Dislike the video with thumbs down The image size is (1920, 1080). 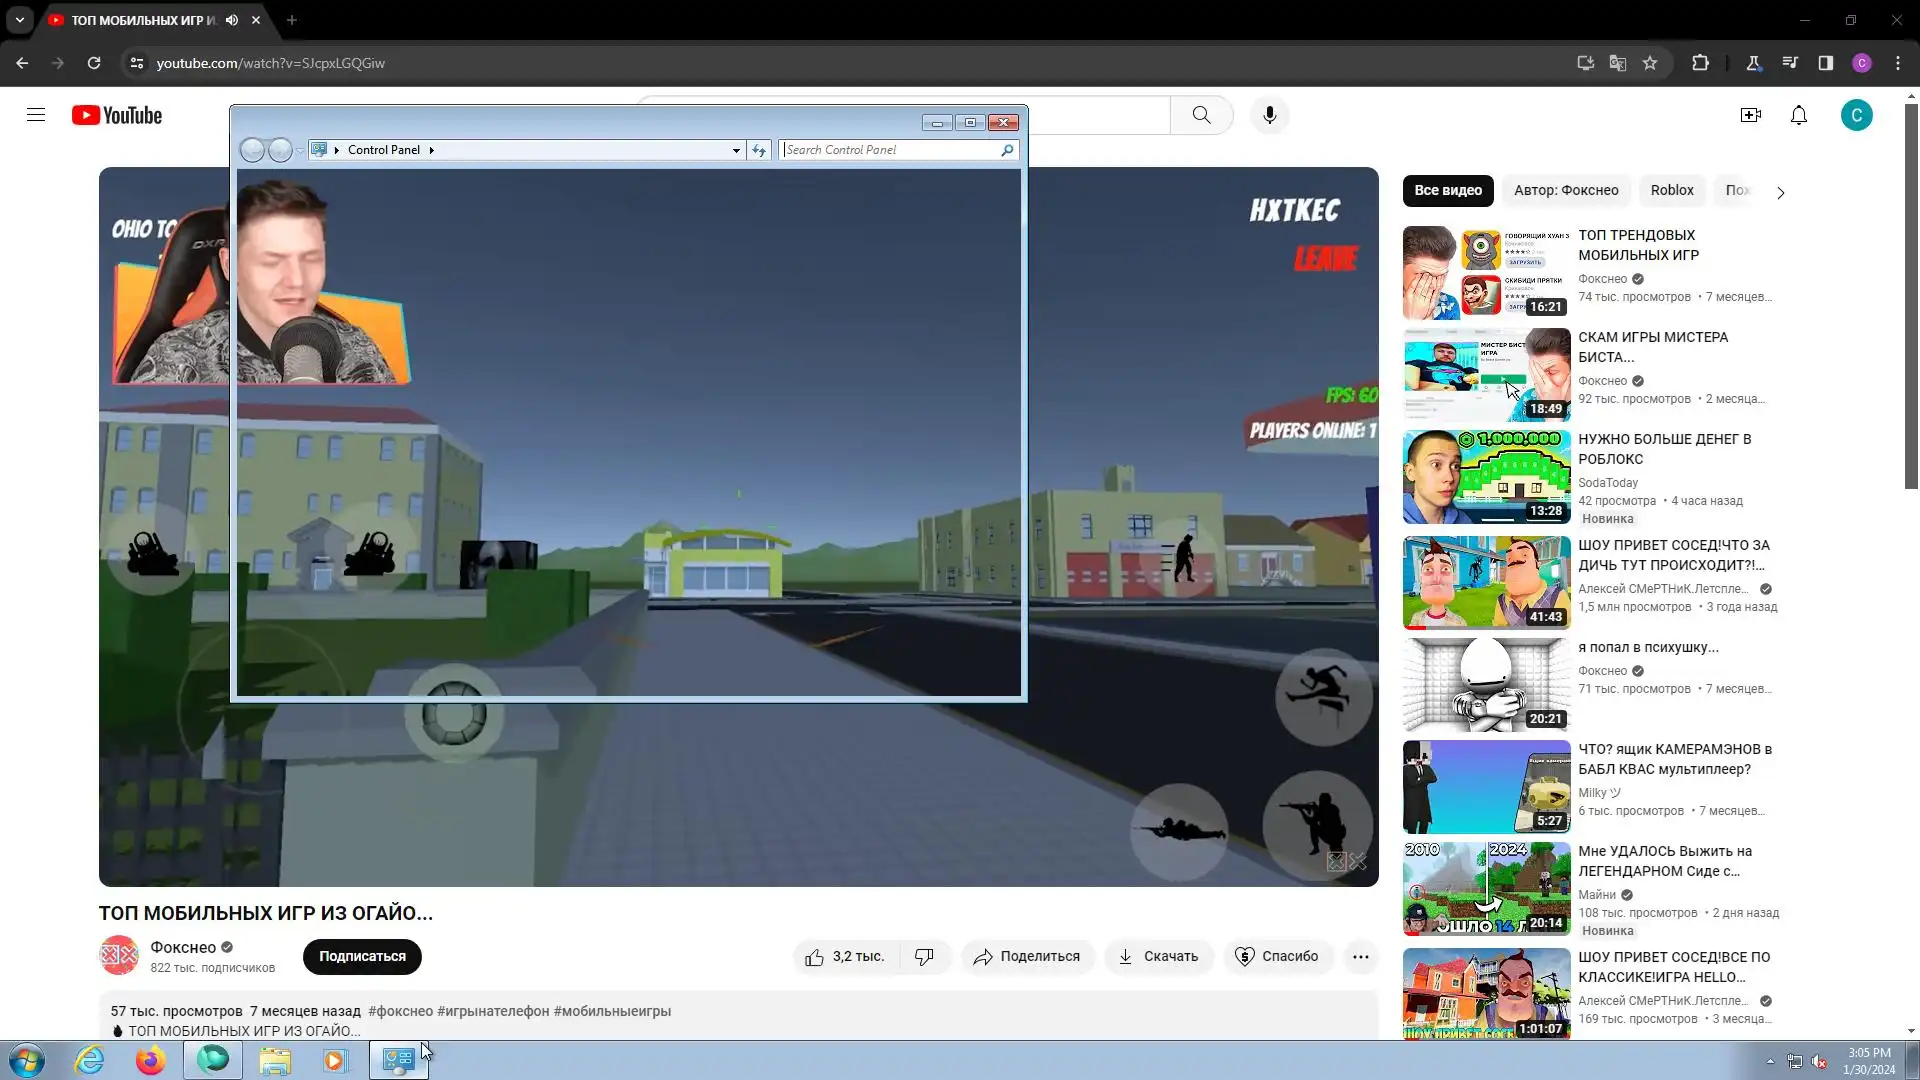[924, 957]
